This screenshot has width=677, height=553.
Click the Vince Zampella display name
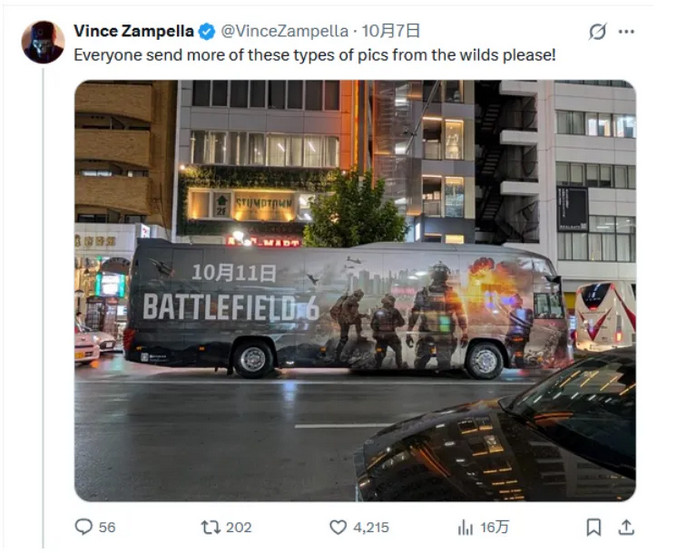(134, 31)
